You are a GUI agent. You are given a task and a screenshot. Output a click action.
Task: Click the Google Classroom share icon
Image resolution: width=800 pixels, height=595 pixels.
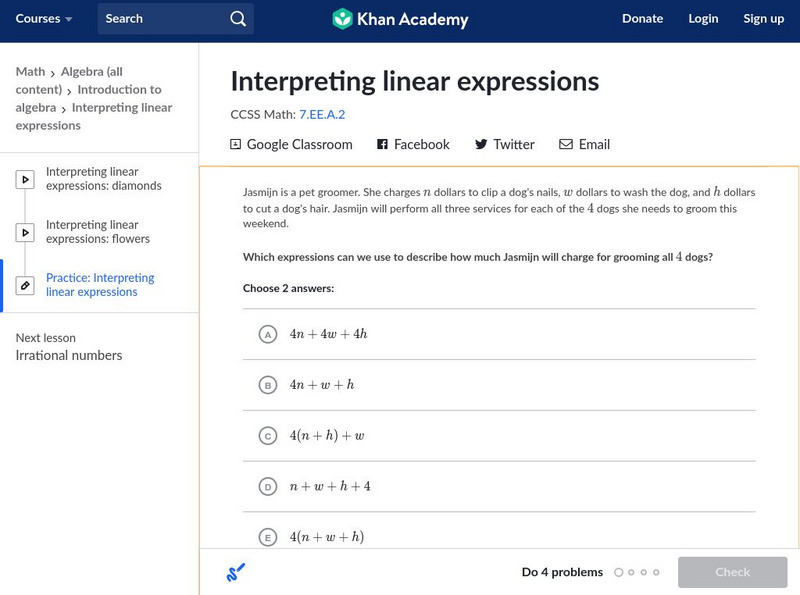click(236, 145)
